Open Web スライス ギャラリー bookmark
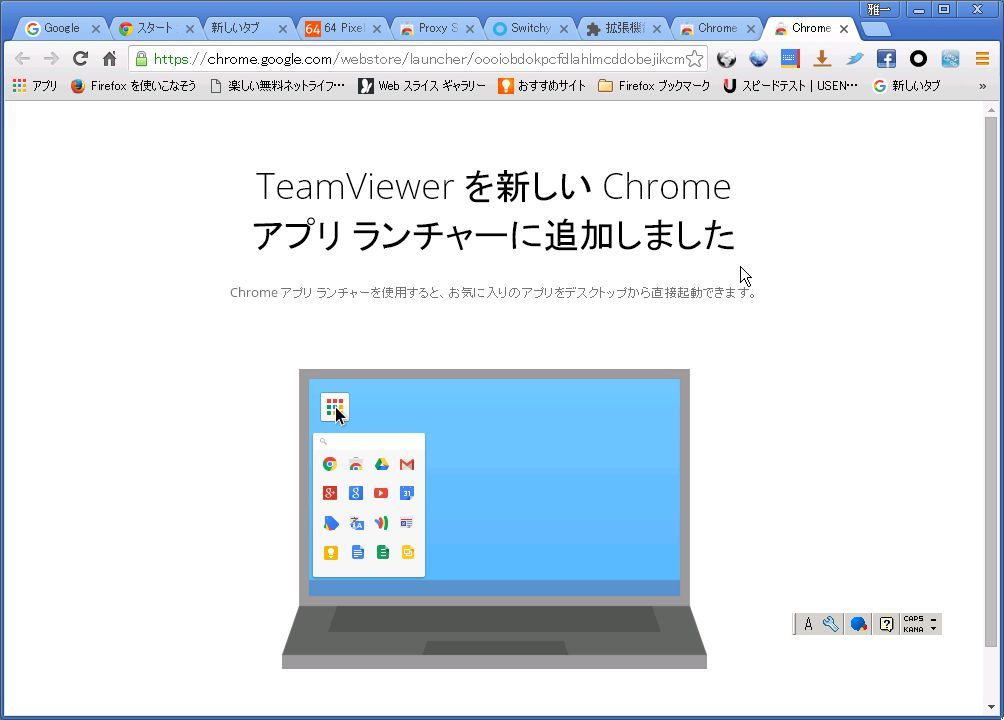The height and width of the screenshot is (720, 1004). pyautogui.click(x=421, y=85)
